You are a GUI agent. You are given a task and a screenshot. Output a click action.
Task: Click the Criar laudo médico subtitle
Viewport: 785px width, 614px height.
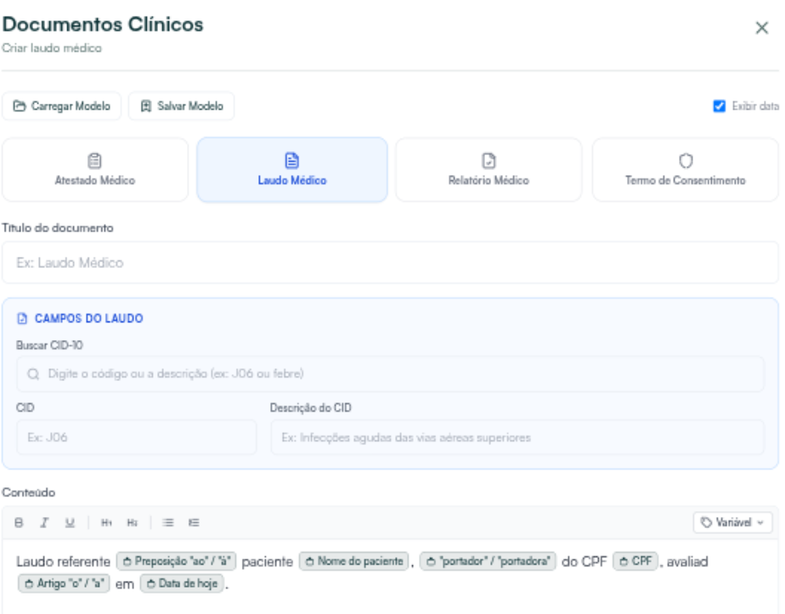point(52,48)
